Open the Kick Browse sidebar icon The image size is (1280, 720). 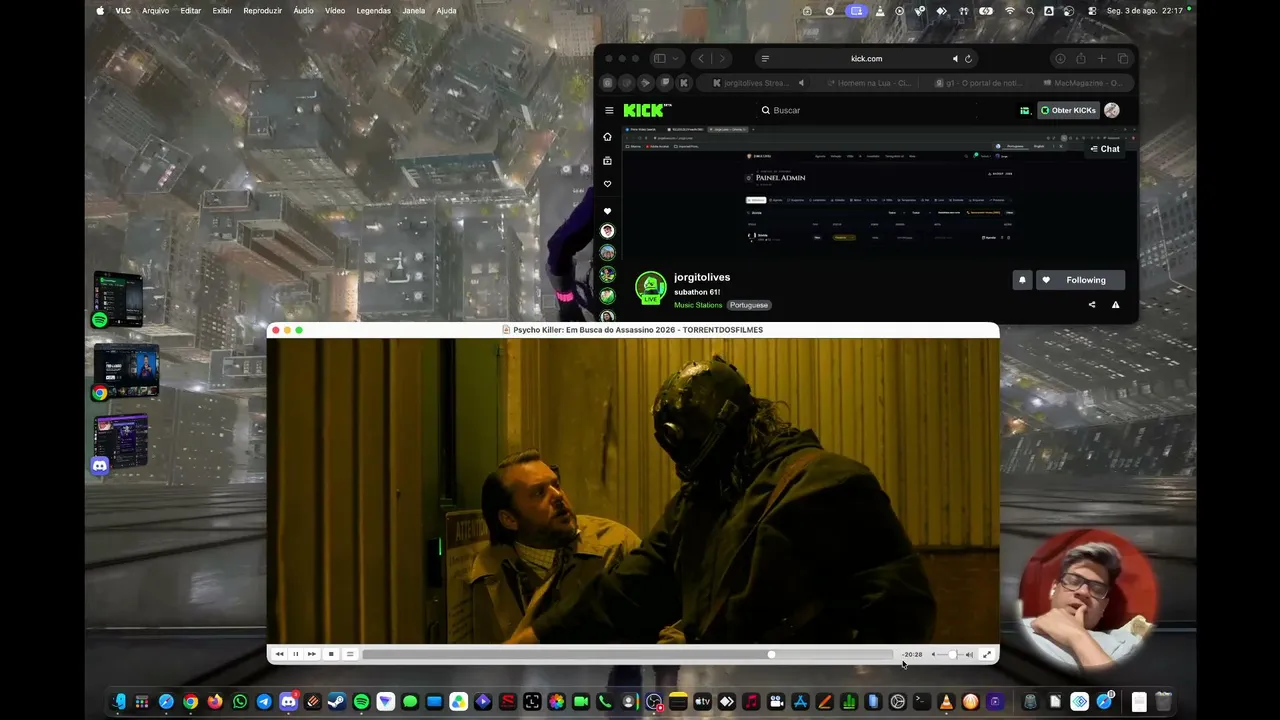tap(607, 161)
